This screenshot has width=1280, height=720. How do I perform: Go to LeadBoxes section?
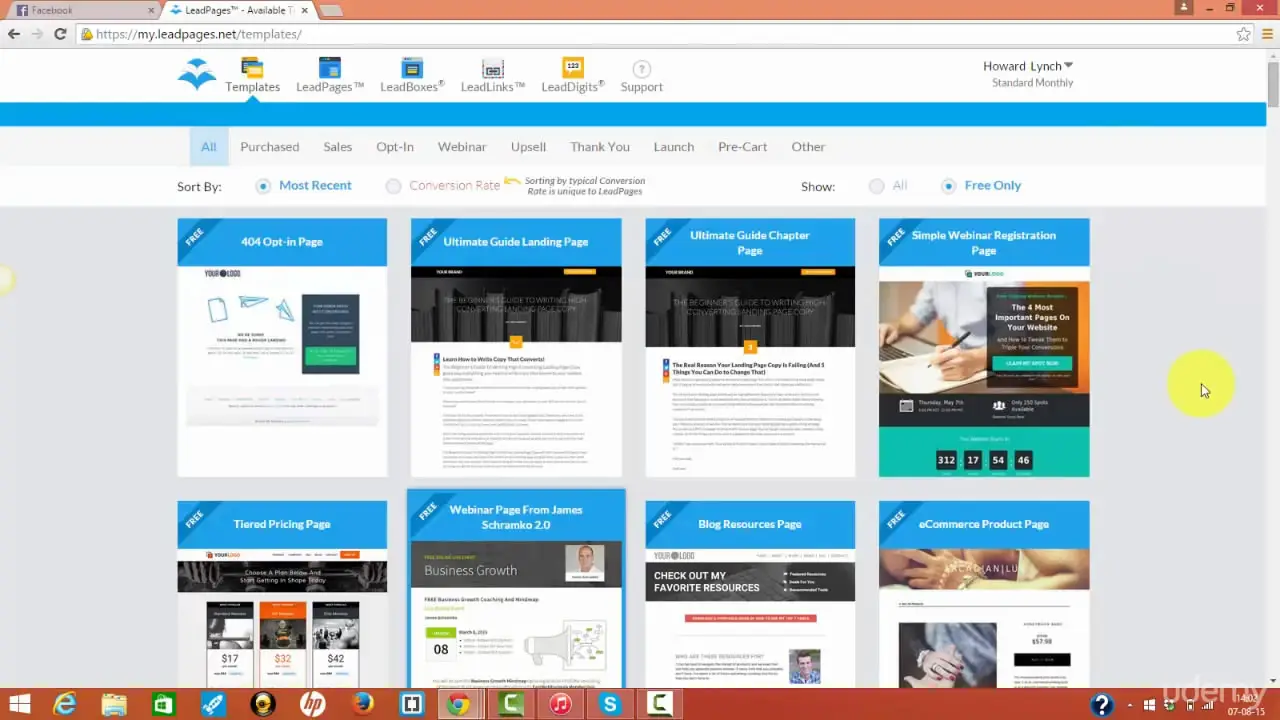point(411,75)
